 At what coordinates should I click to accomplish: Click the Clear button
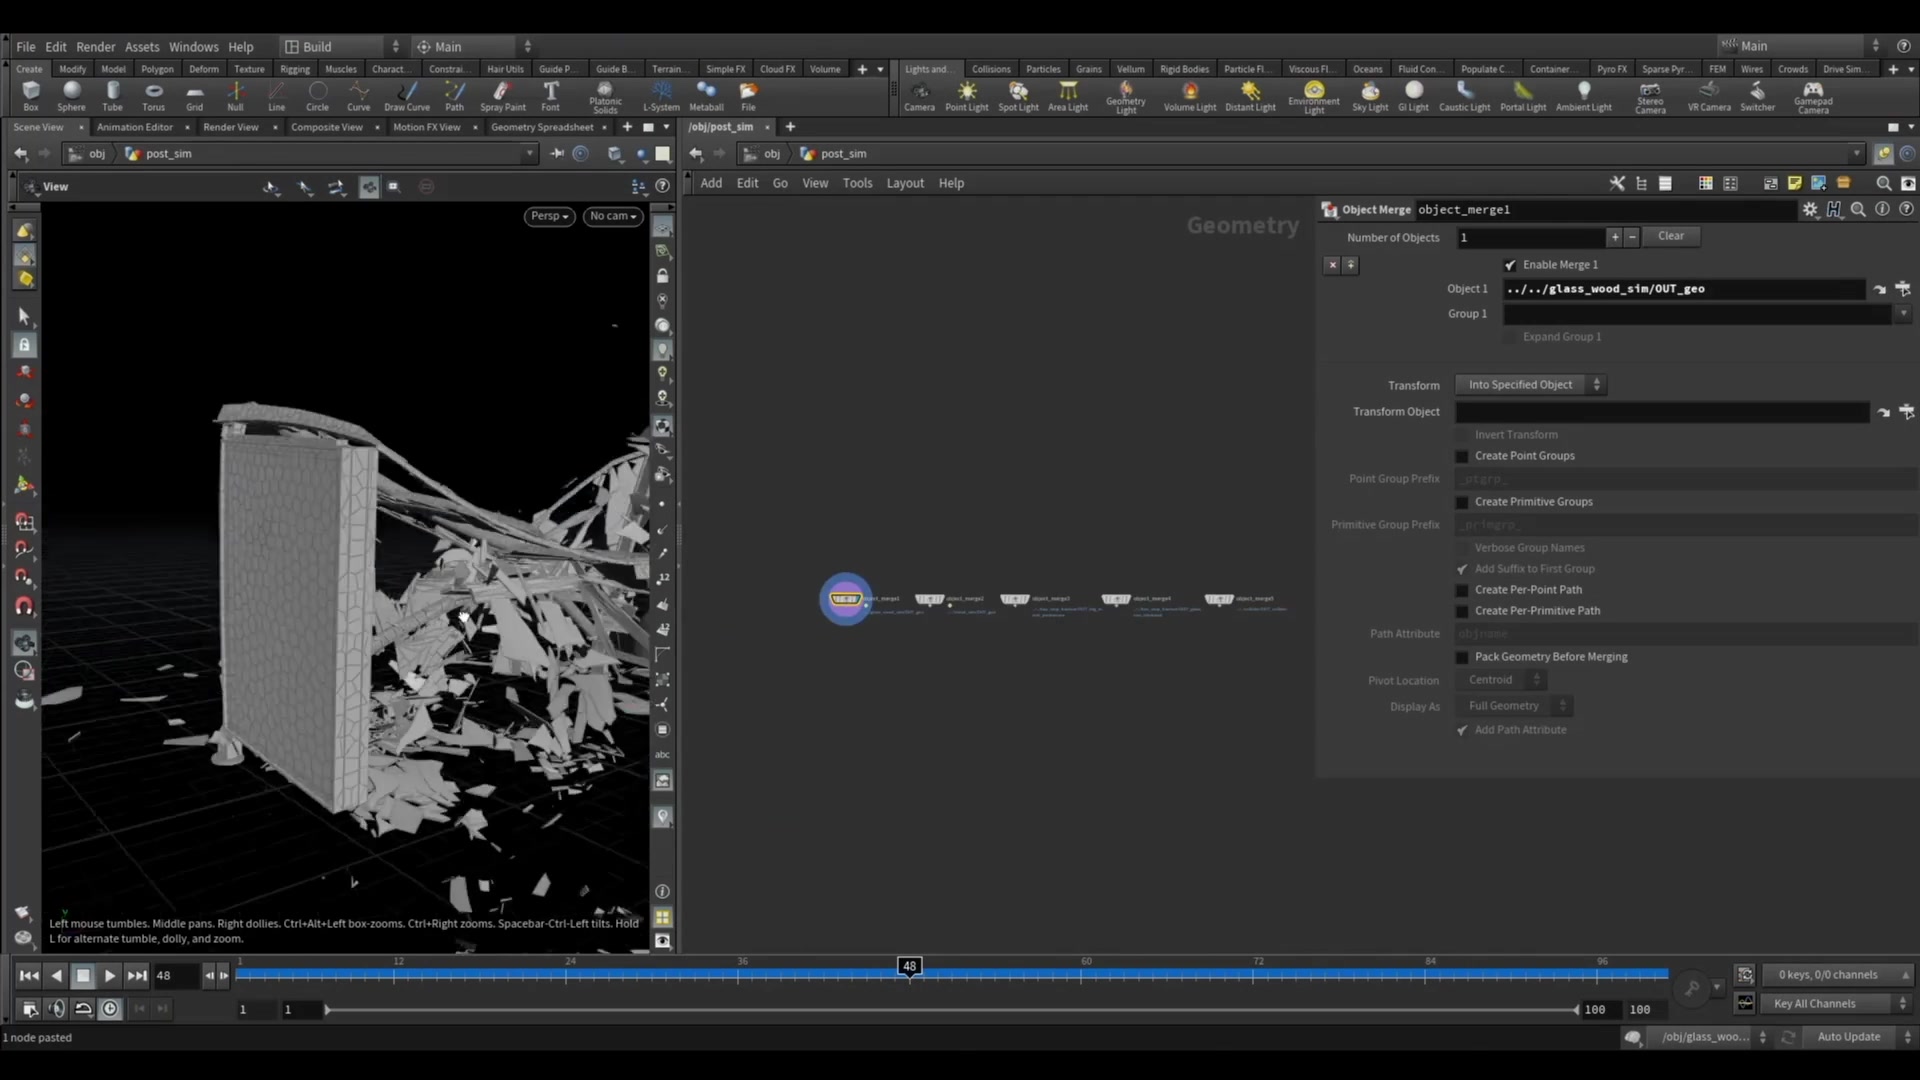click(x=1670, y=236)
